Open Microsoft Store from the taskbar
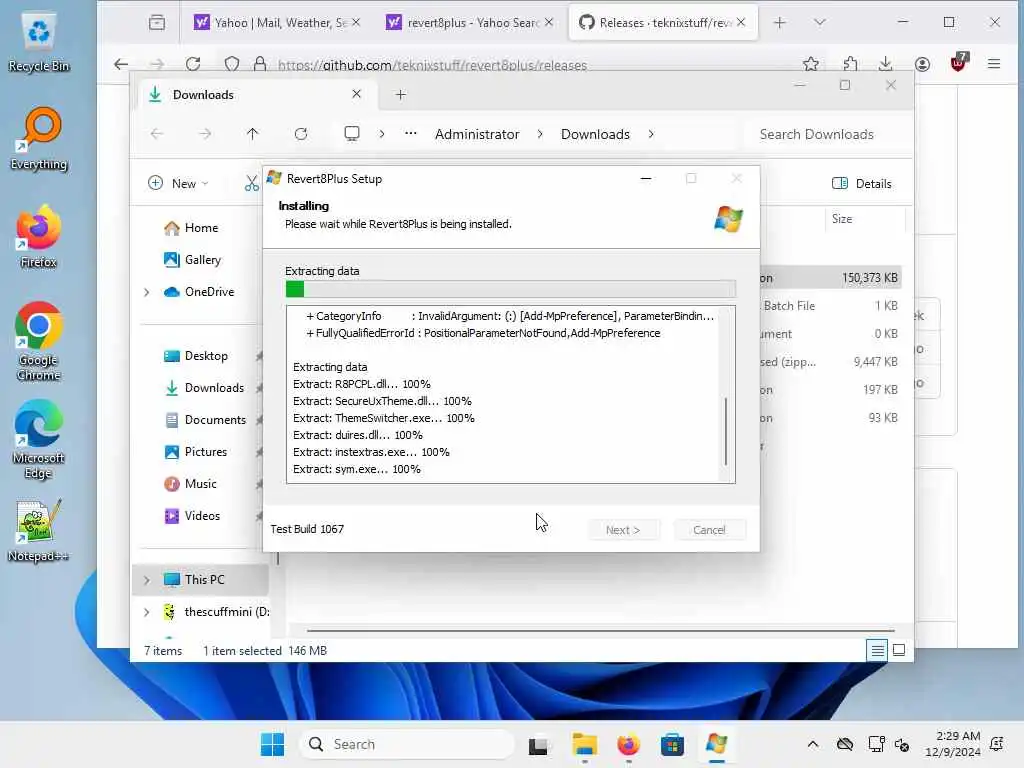 pyautogui.click(x=672, y=744)
